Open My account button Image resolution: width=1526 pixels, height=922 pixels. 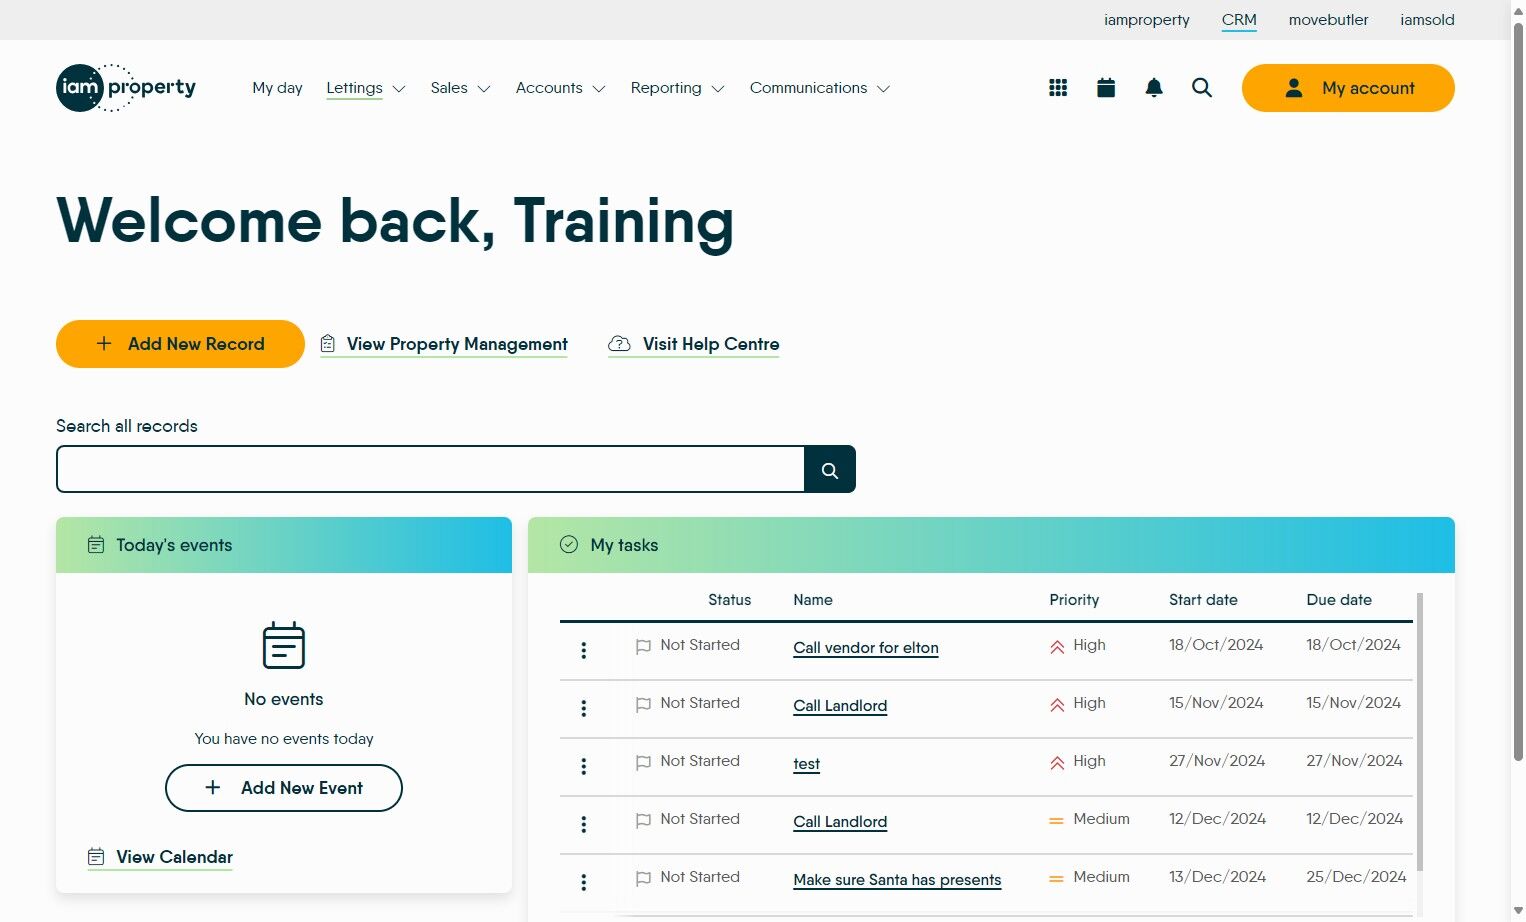[x=1348, y=88]
